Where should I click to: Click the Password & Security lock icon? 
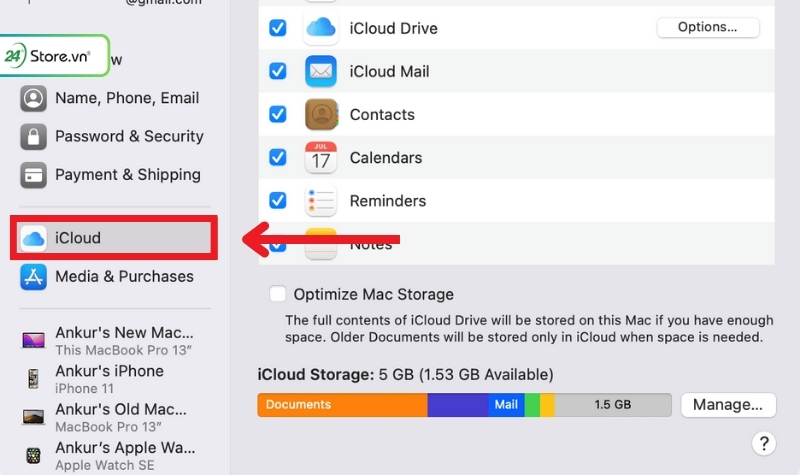pos(33,136)
